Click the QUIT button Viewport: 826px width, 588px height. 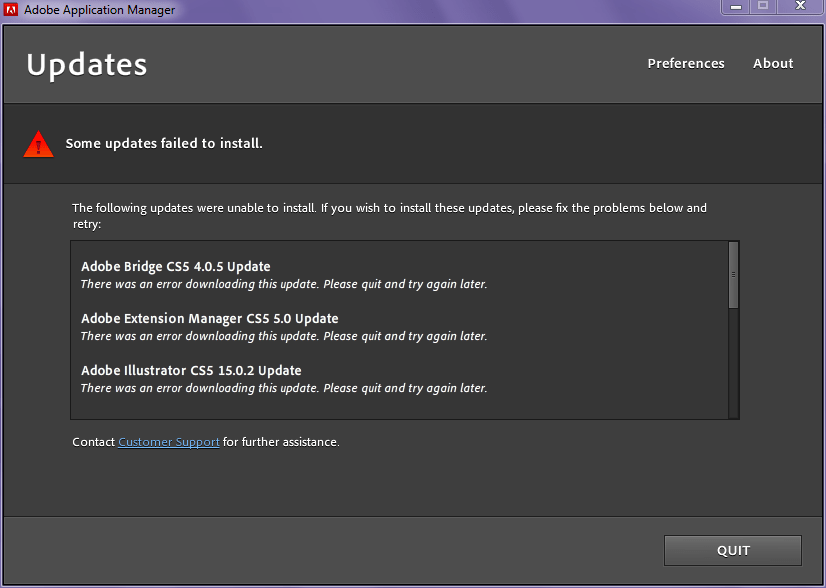[x=732, y=550]
